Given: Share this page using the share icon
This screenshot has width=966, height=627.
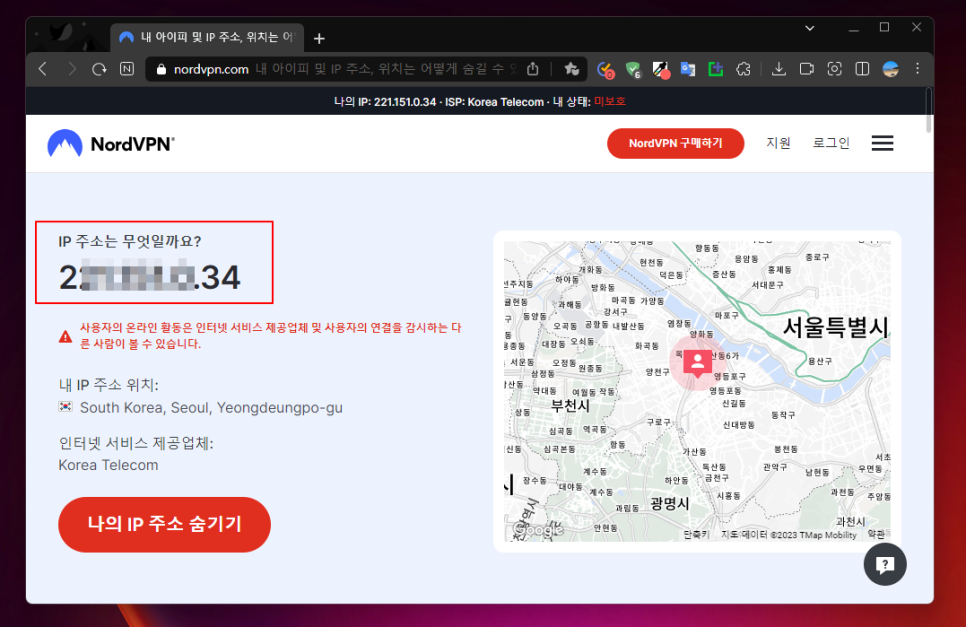Looking at the screenshot, I should [533, 69].
